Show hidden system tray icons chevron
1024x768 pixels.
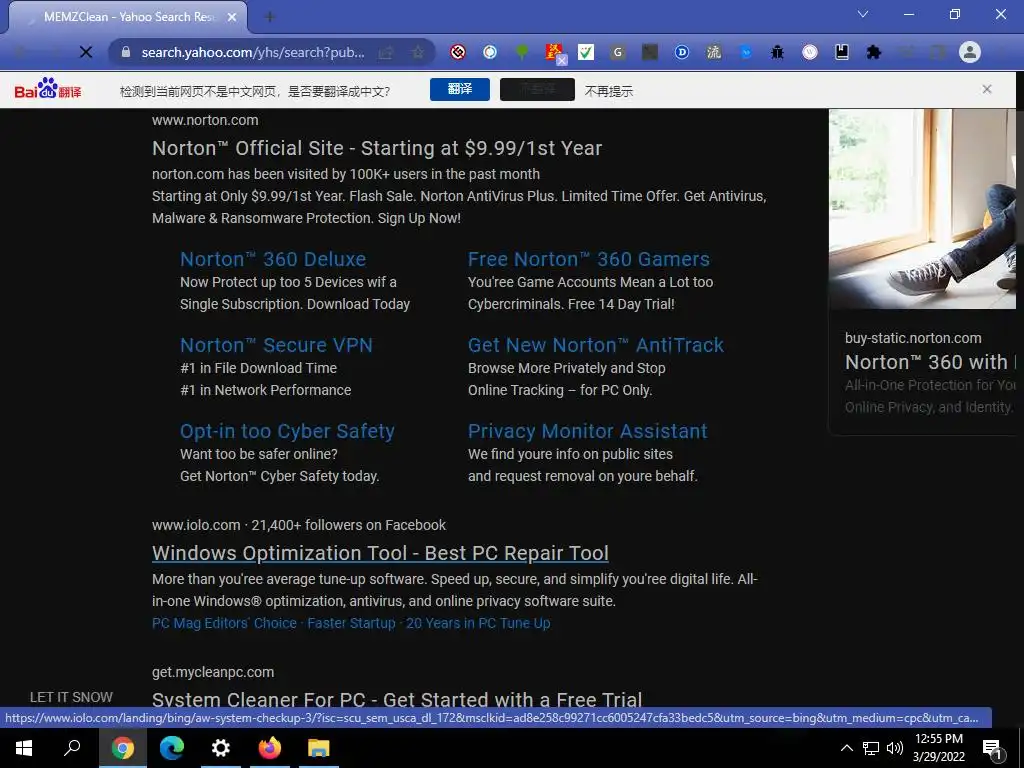(846, 748)
